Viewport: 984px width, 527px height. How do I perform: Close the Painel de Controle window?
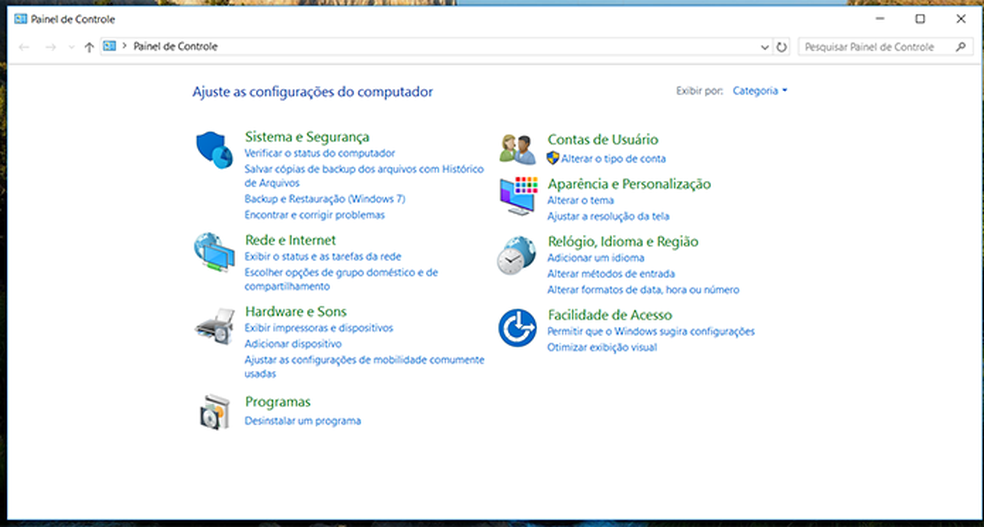[x=961, y=19]
